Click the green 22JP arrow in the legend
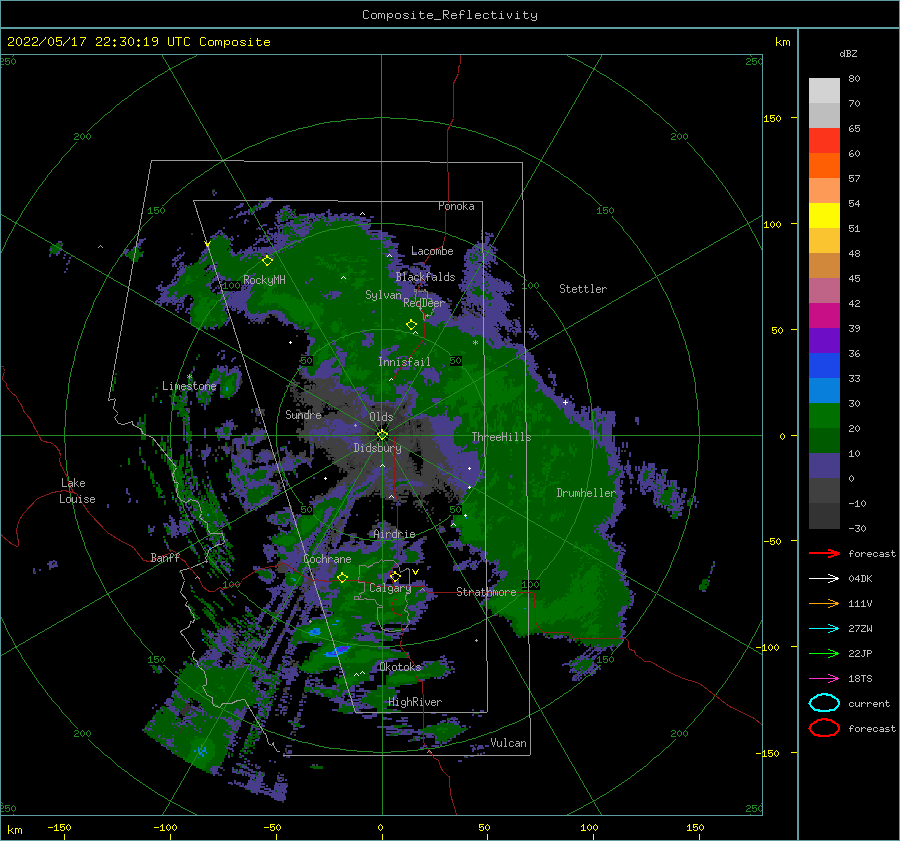900x841 pixels. [824, 653]
